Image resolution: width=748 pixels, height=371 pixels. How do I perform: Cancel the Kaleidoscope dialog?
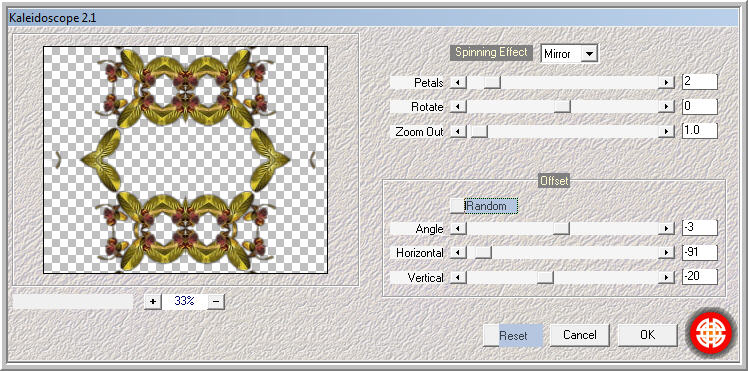pyautogui.click(x=580, y=335)
